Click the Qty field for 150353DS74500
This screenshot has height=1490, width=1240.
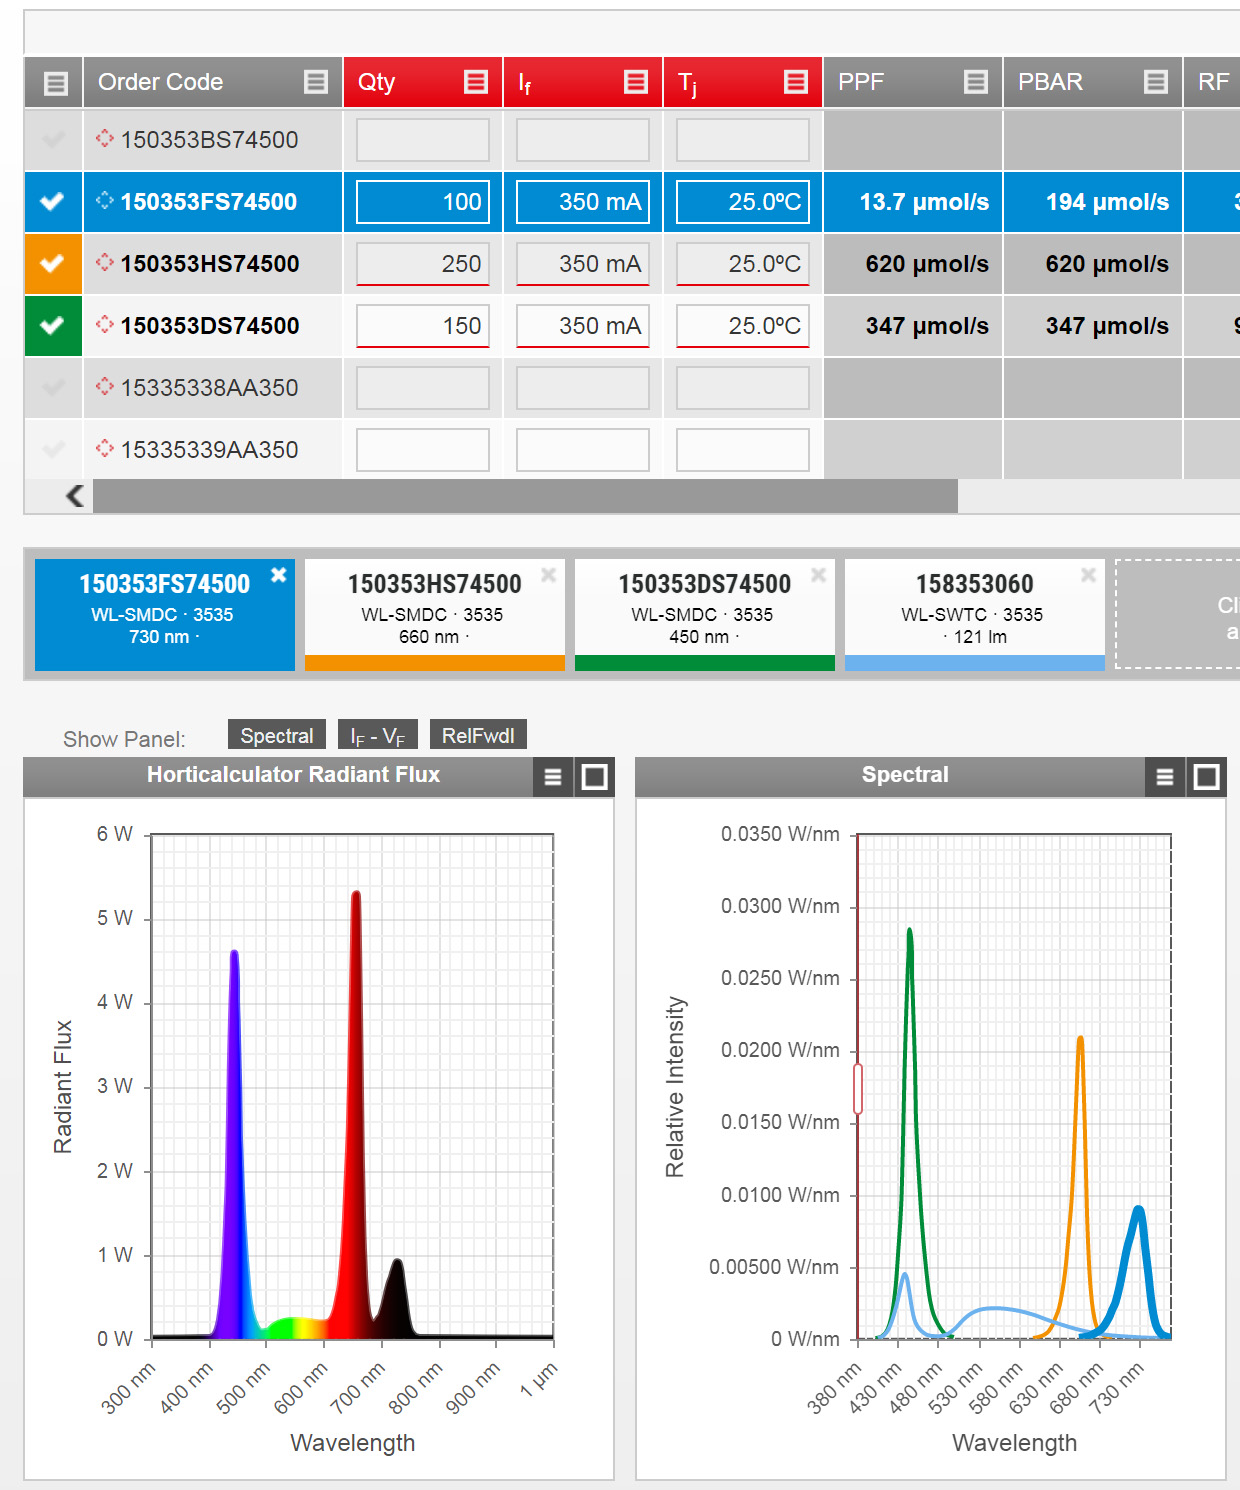(x=423, y=326)
